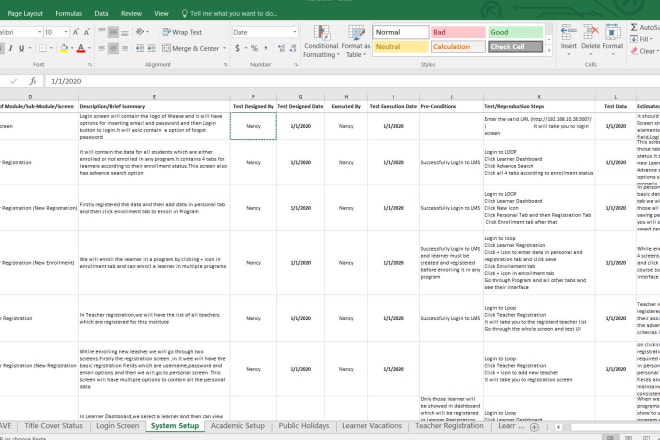
Task: Open font size dropdown
Action: [66, 32]
